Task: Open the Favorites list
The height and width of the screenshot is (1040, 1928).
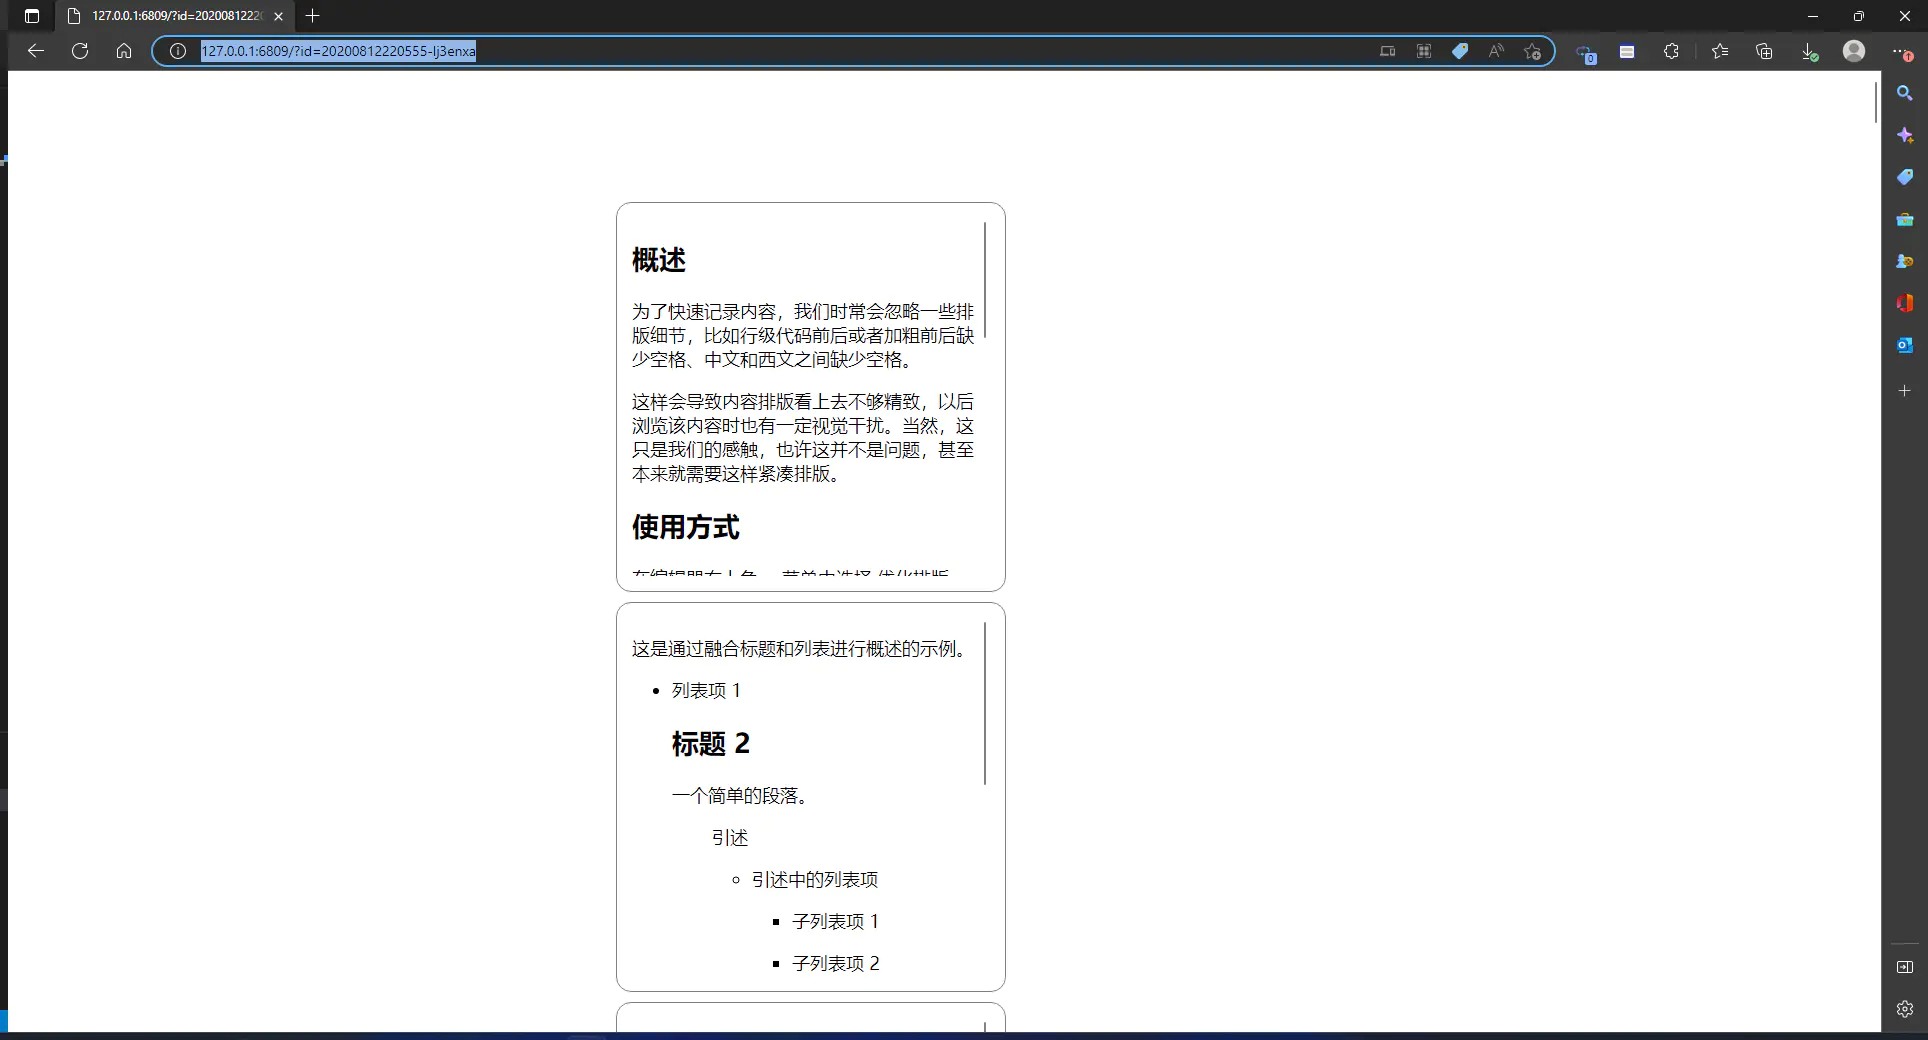Action: [1719, 51]
